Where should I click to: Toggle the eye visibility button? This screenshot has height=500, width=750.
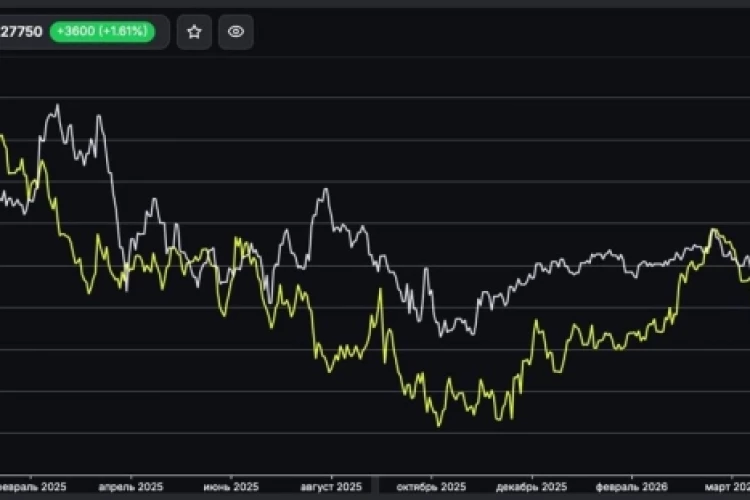[x=236, y=32]
